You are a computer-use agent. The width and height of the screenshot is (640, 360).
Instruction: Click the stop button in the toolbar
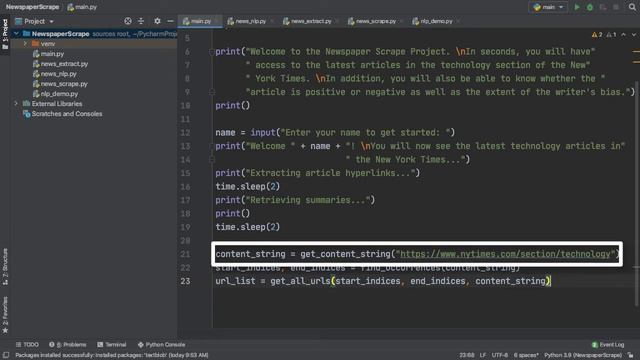pyautogui.click(x=616, y=7)
